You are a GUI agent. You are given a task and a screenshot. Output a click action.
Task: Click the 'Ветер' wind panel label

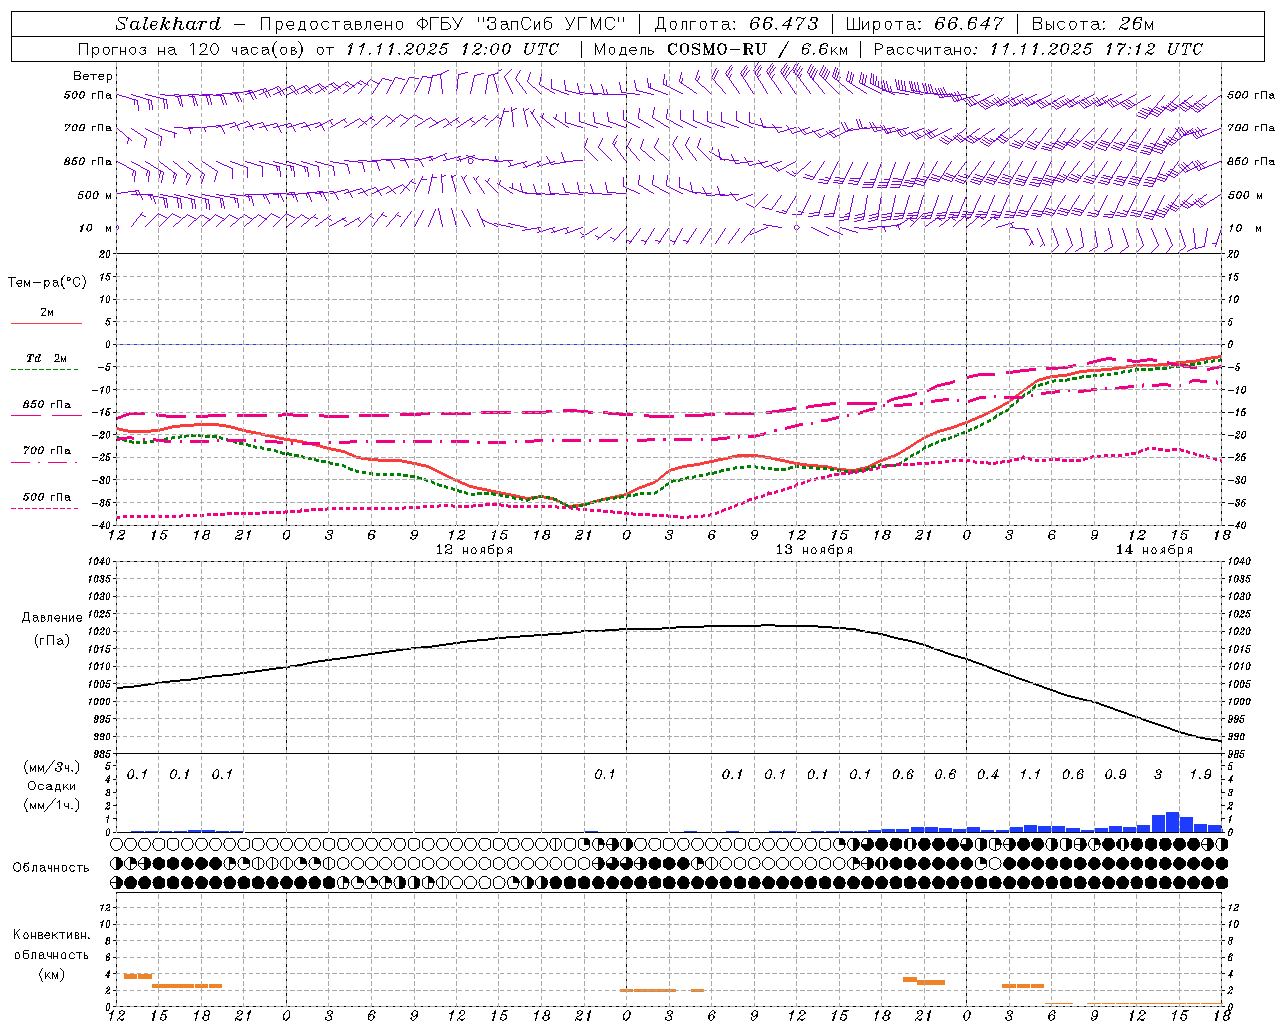pos(93,76)
